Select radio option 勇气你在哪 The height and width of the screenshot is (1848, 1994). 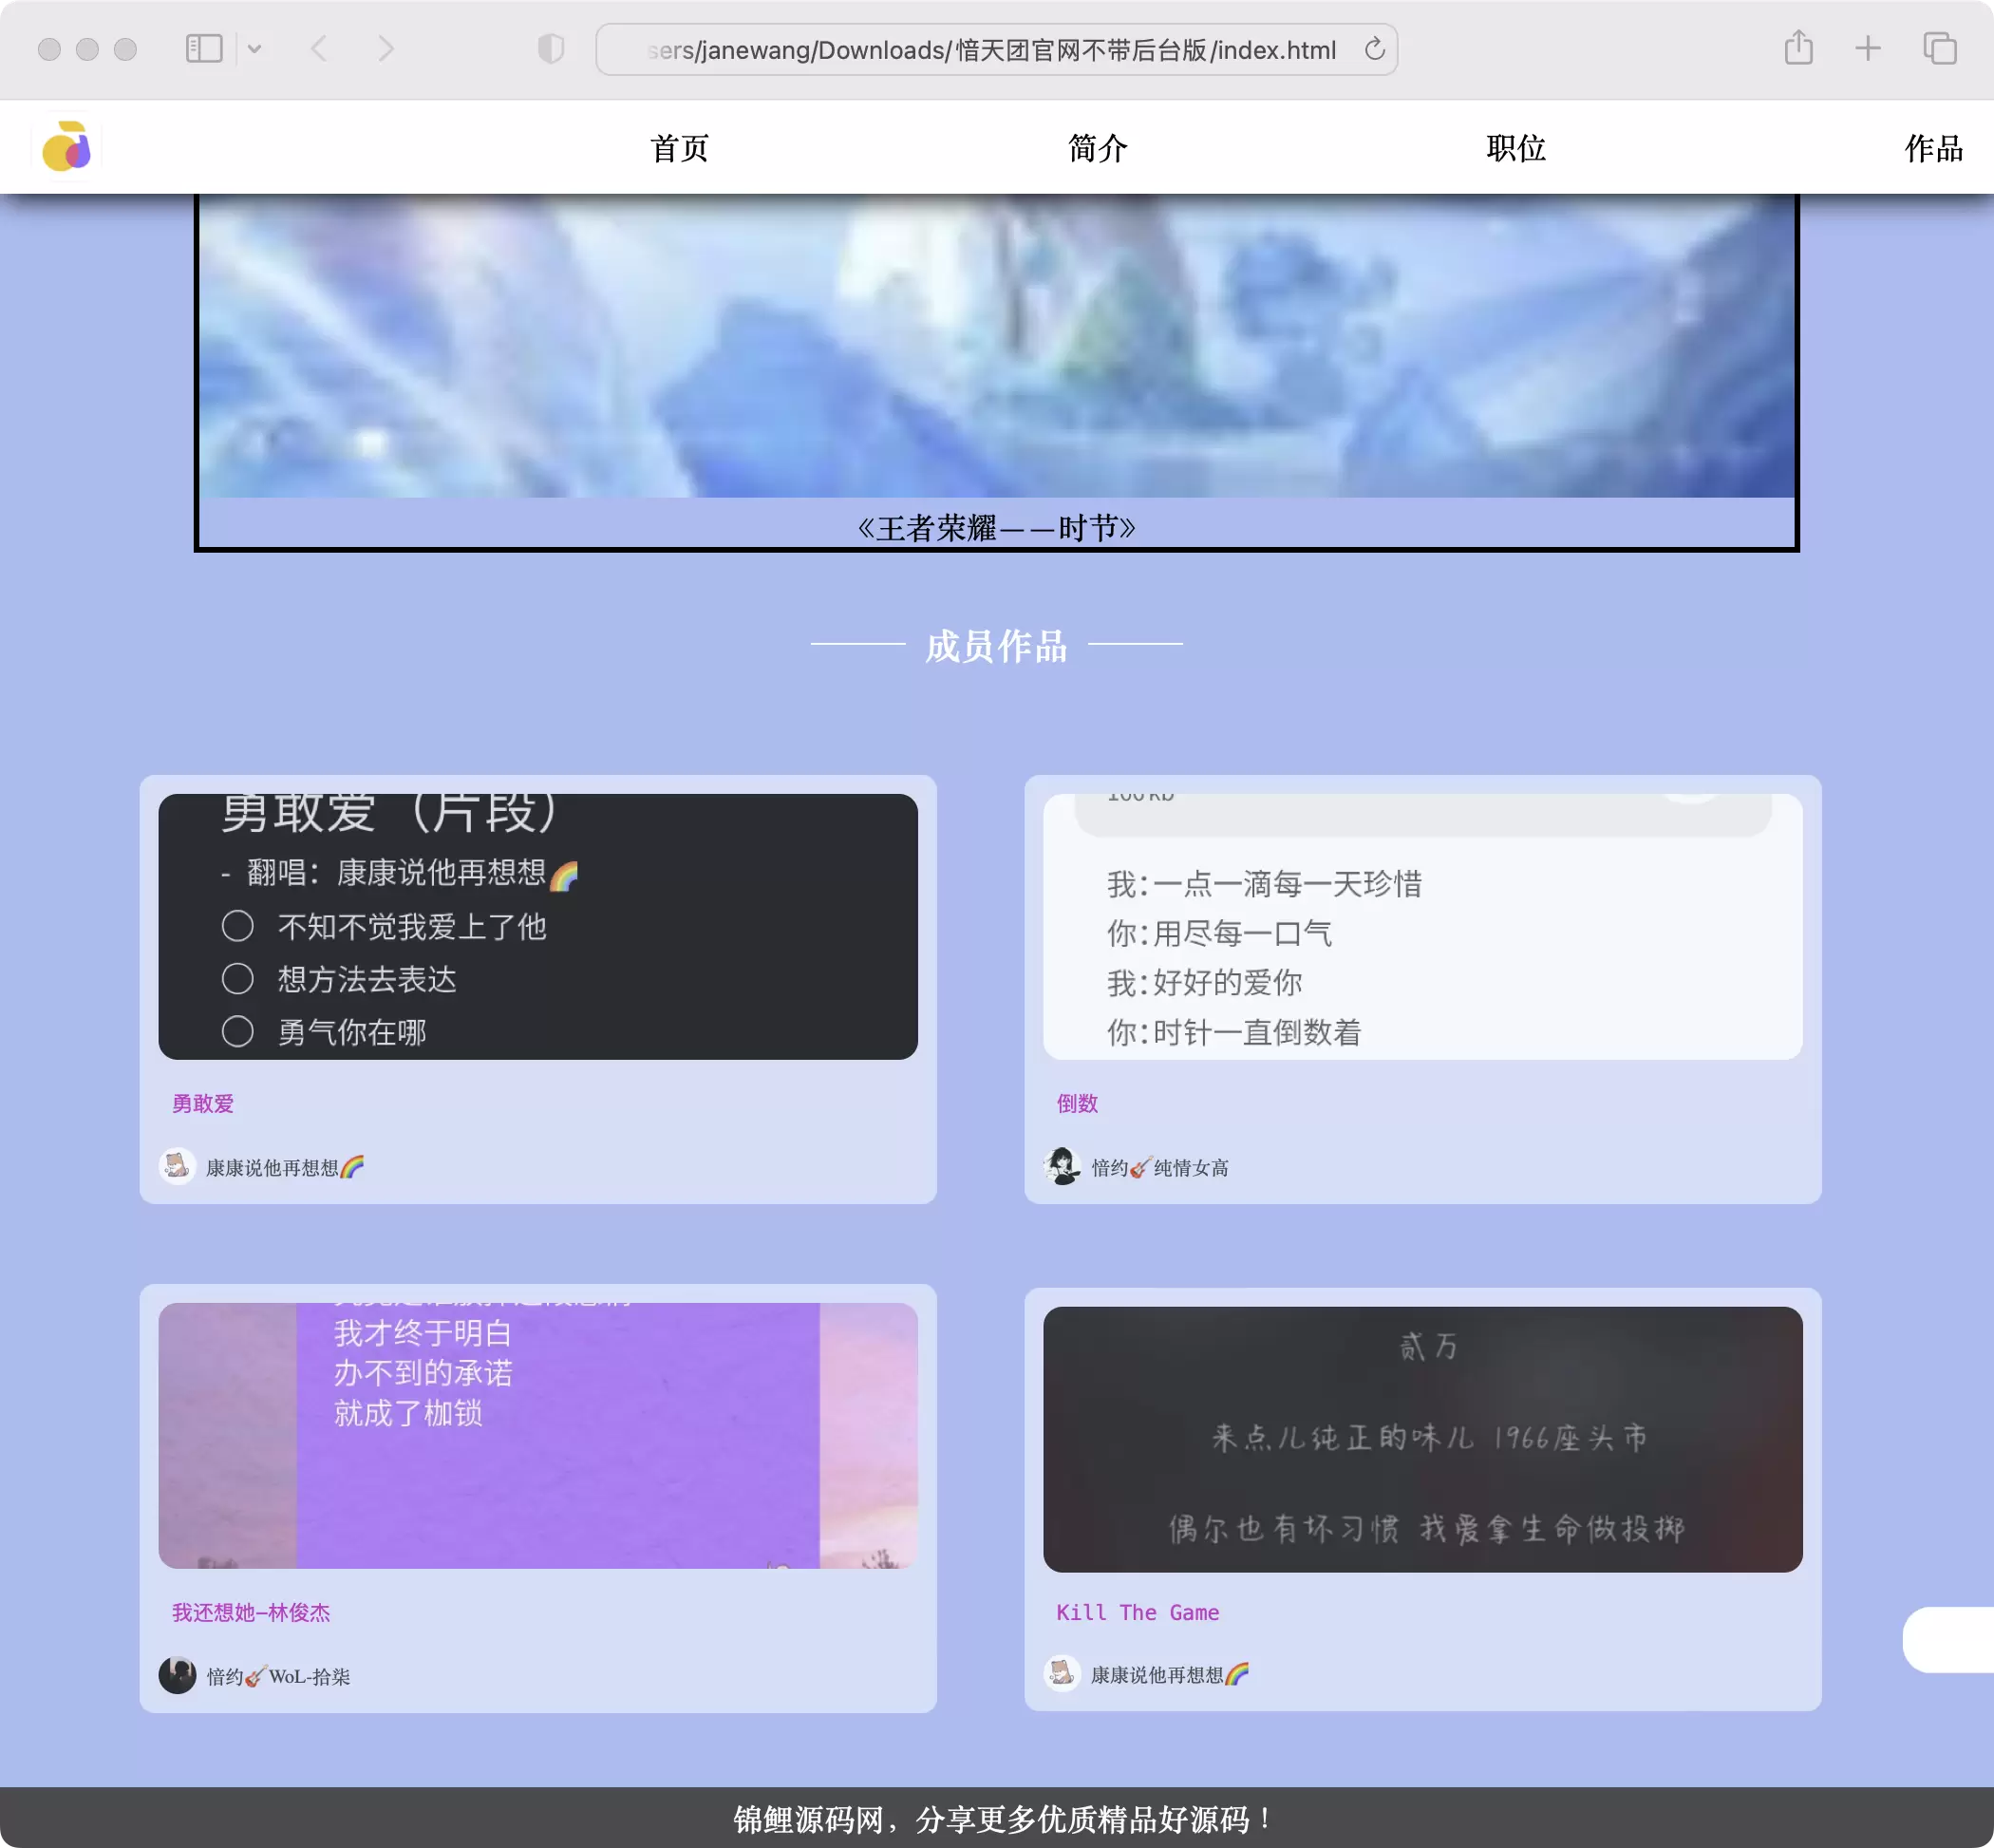point(237,1031)
